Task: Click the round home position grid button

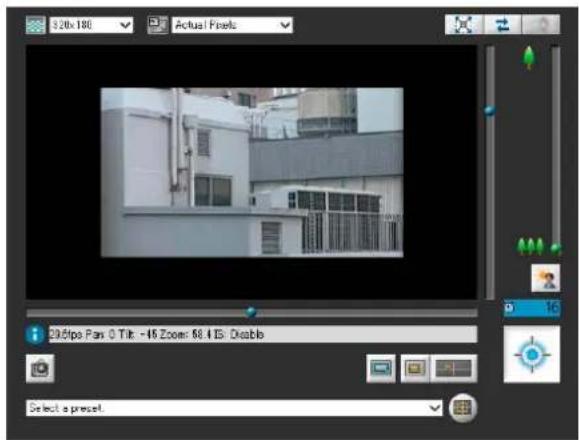Action: click(x=463, y=408)
